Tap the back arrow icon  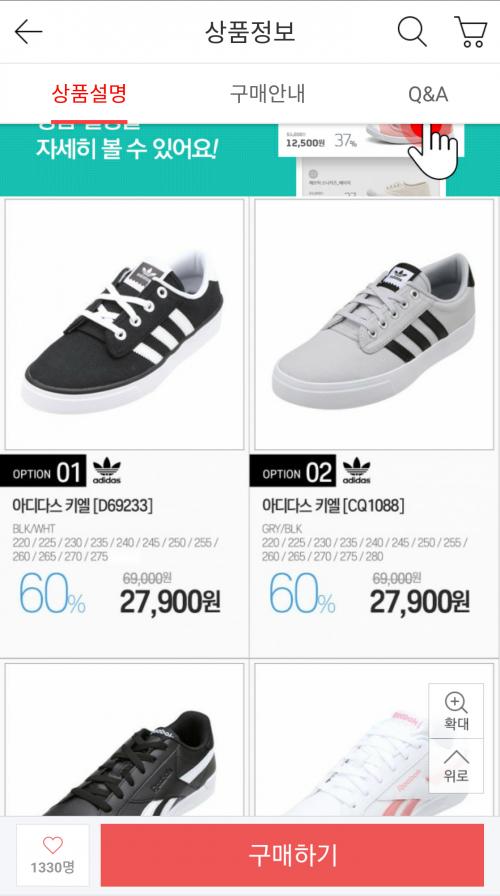pos(29,32)
